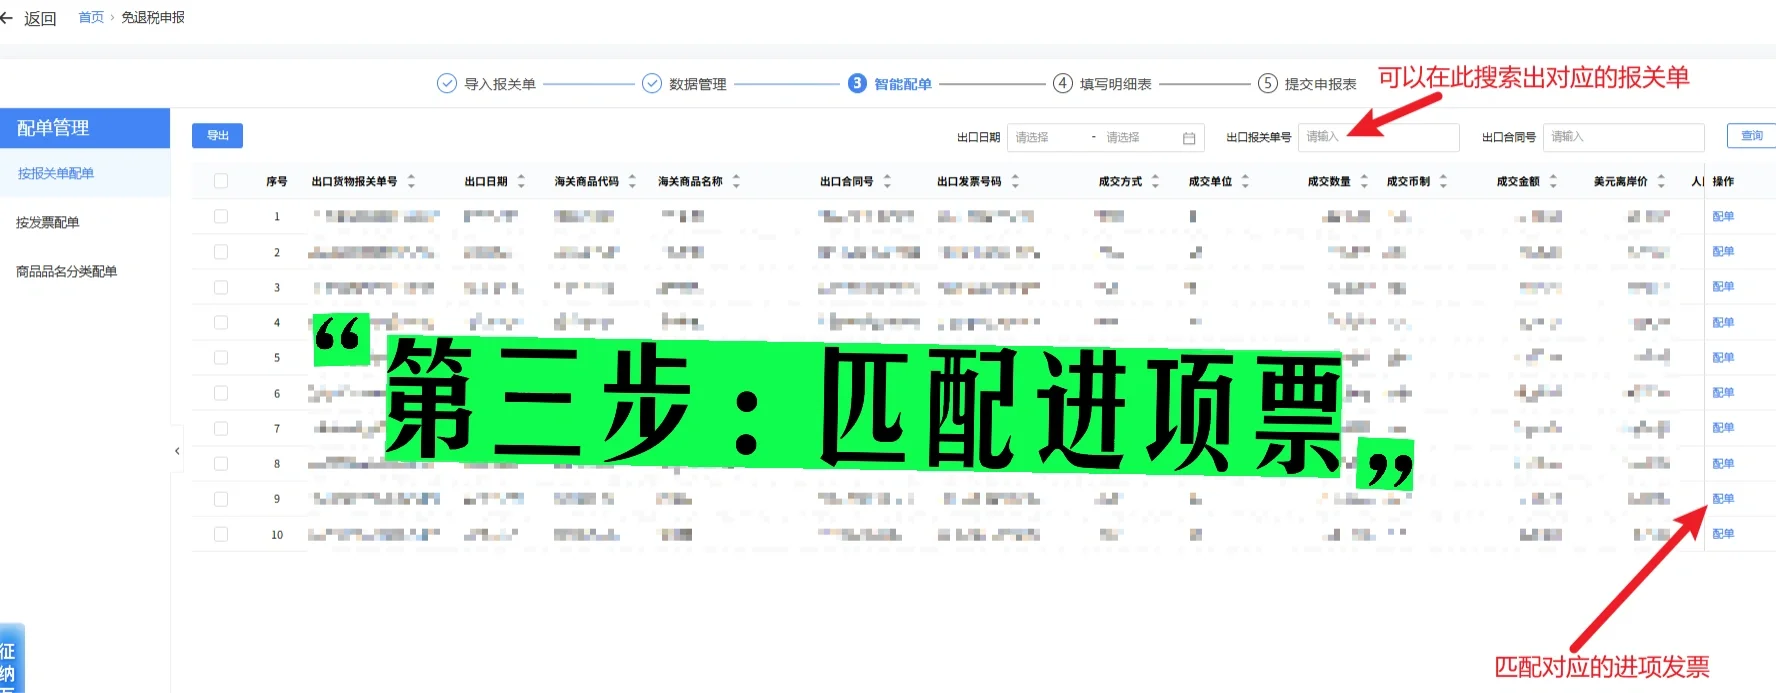This screenshot has height=693, width=1776.
Task: Sort by 出口日期 column arrows
Action: pyautogui.click(x=521, y=181)
